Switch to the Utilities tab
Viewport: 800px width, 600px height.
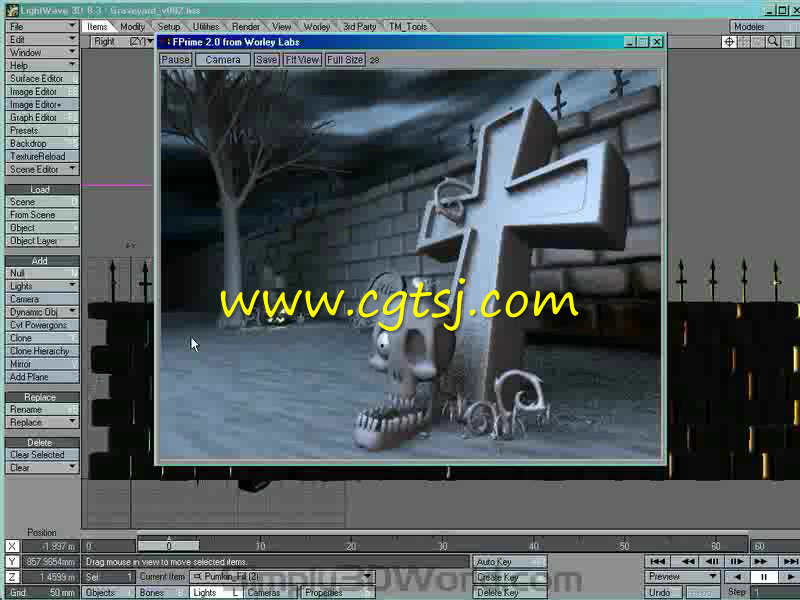point(206,27)
